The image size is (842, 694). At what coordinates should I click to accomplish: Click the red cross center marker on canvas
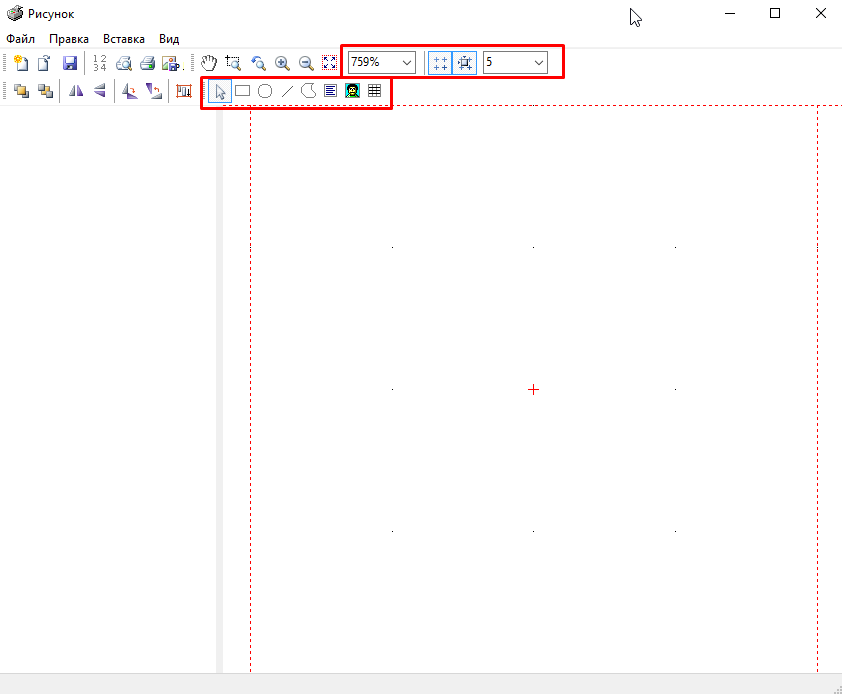pos(533,389)
